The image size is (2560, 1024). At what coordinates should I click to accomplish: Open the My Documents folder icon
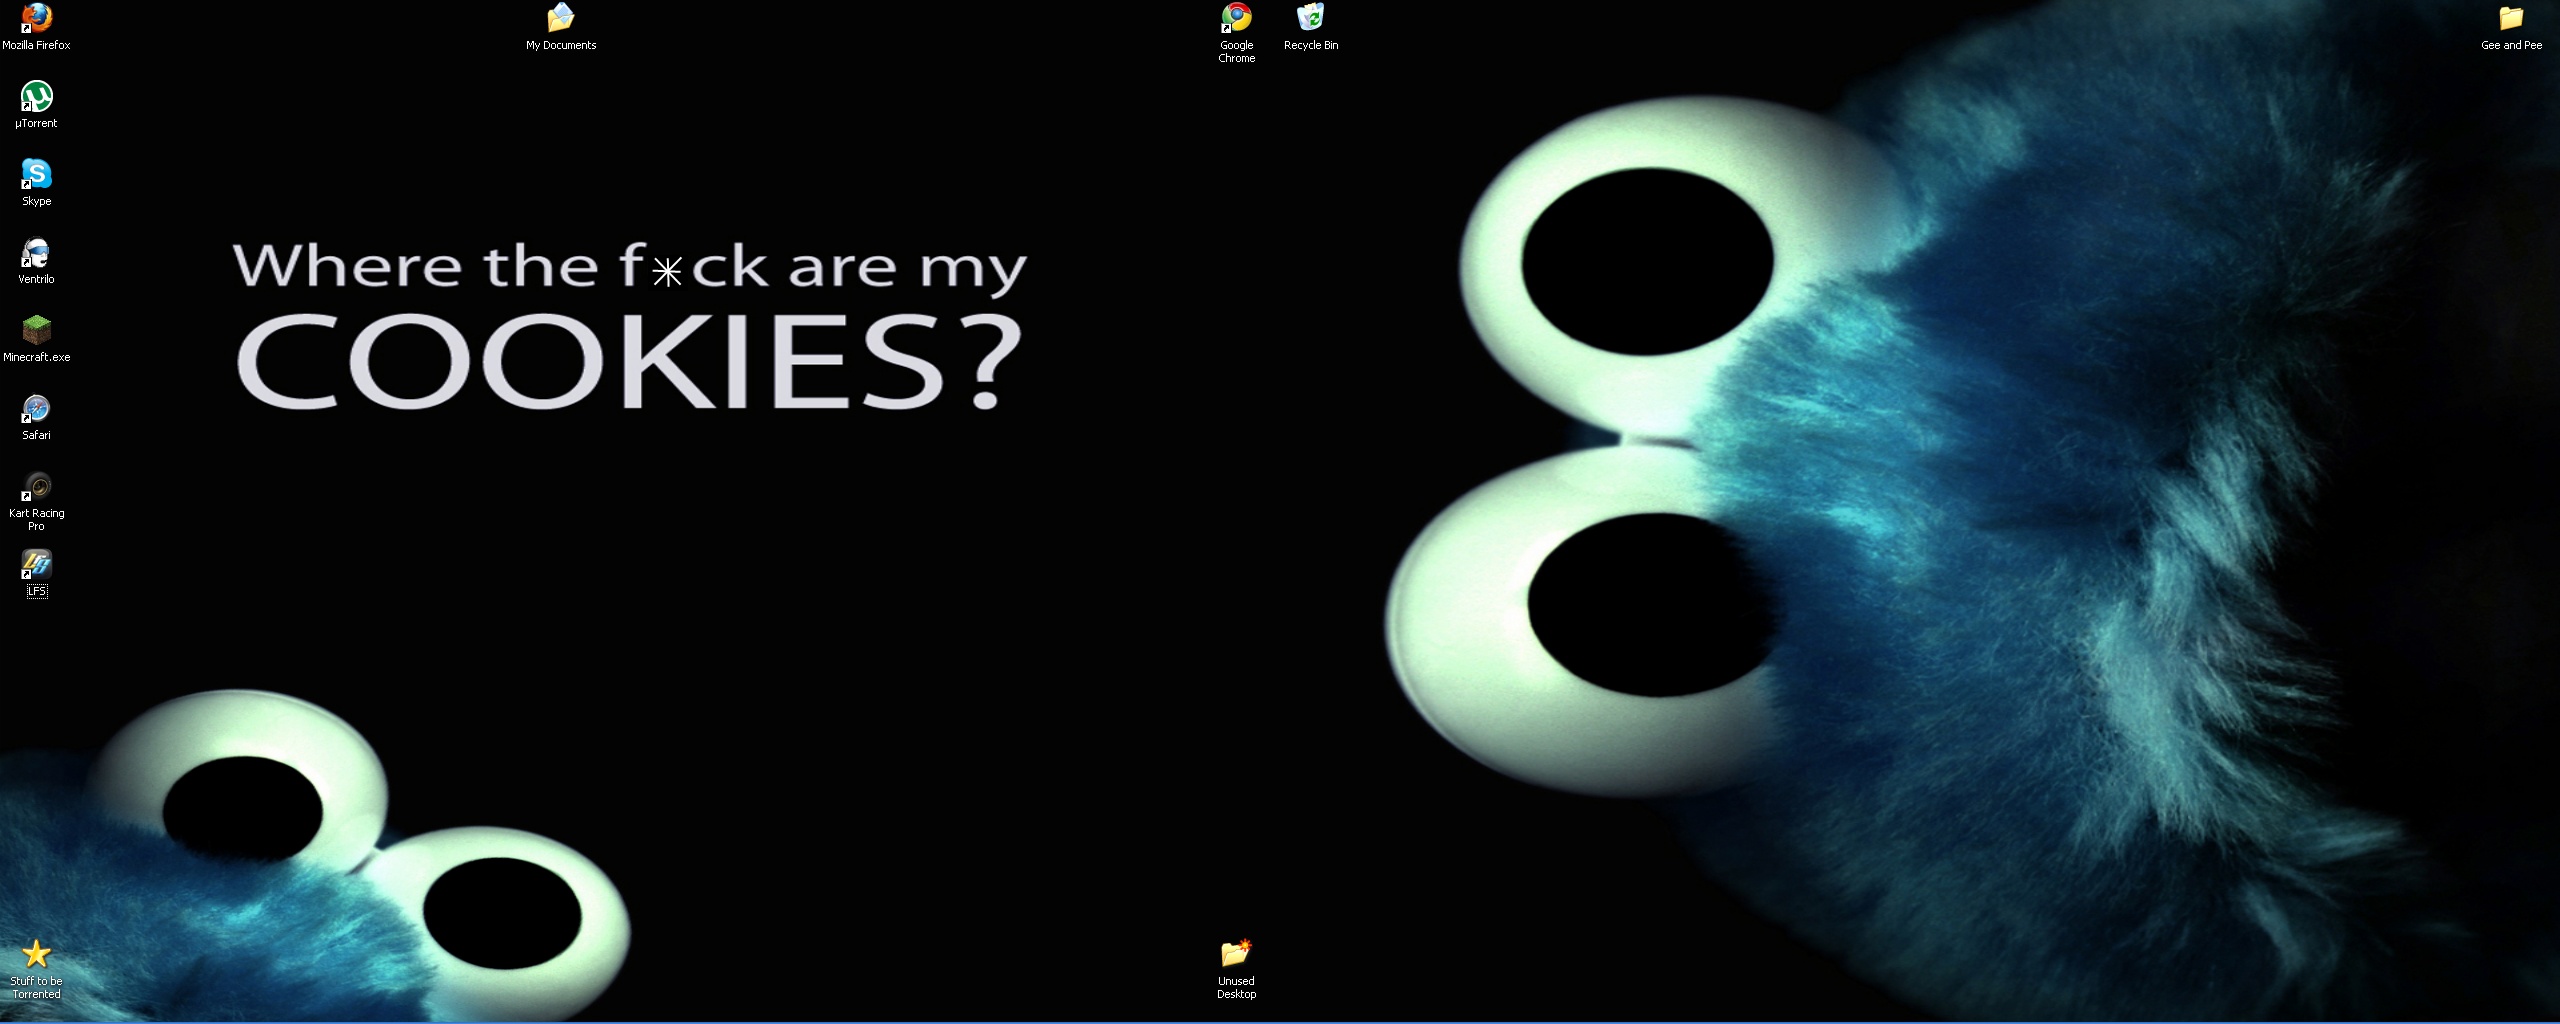tap(561, 18)
